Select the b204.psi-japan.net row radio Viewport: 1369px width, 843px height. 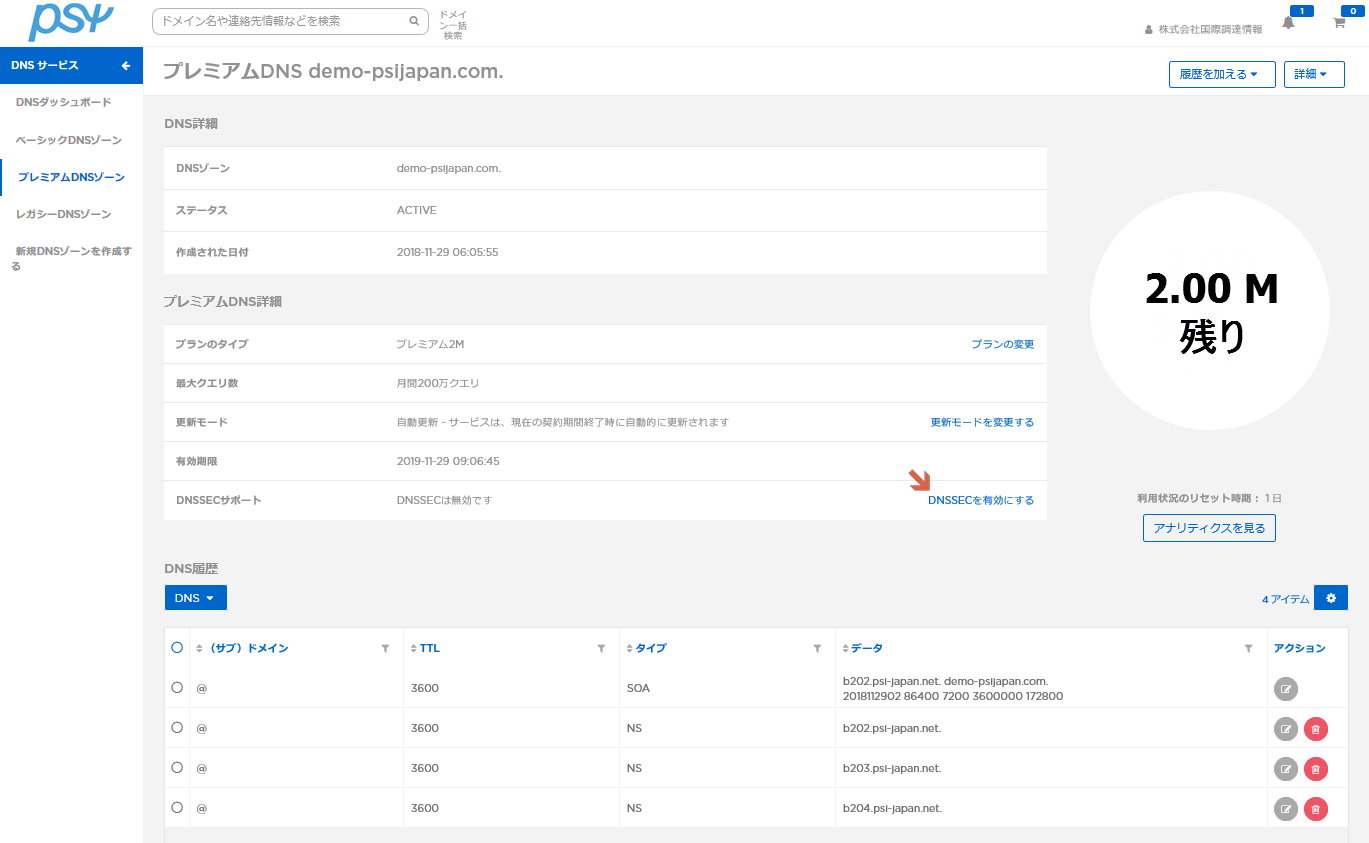click(x=177, y=807)
